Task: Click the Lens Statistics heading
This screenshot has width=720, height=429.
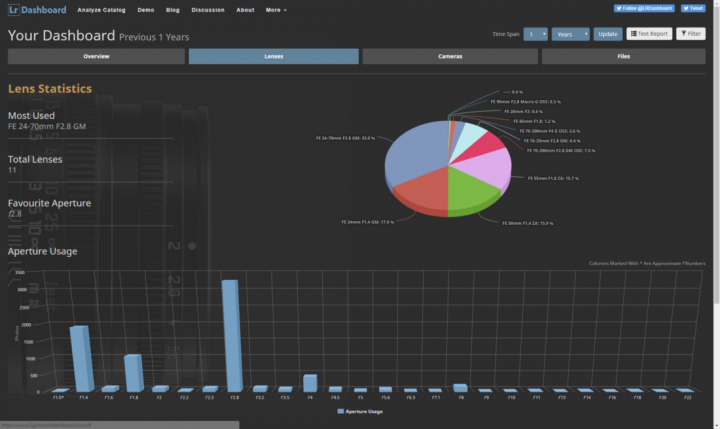Action: (50, 89)
